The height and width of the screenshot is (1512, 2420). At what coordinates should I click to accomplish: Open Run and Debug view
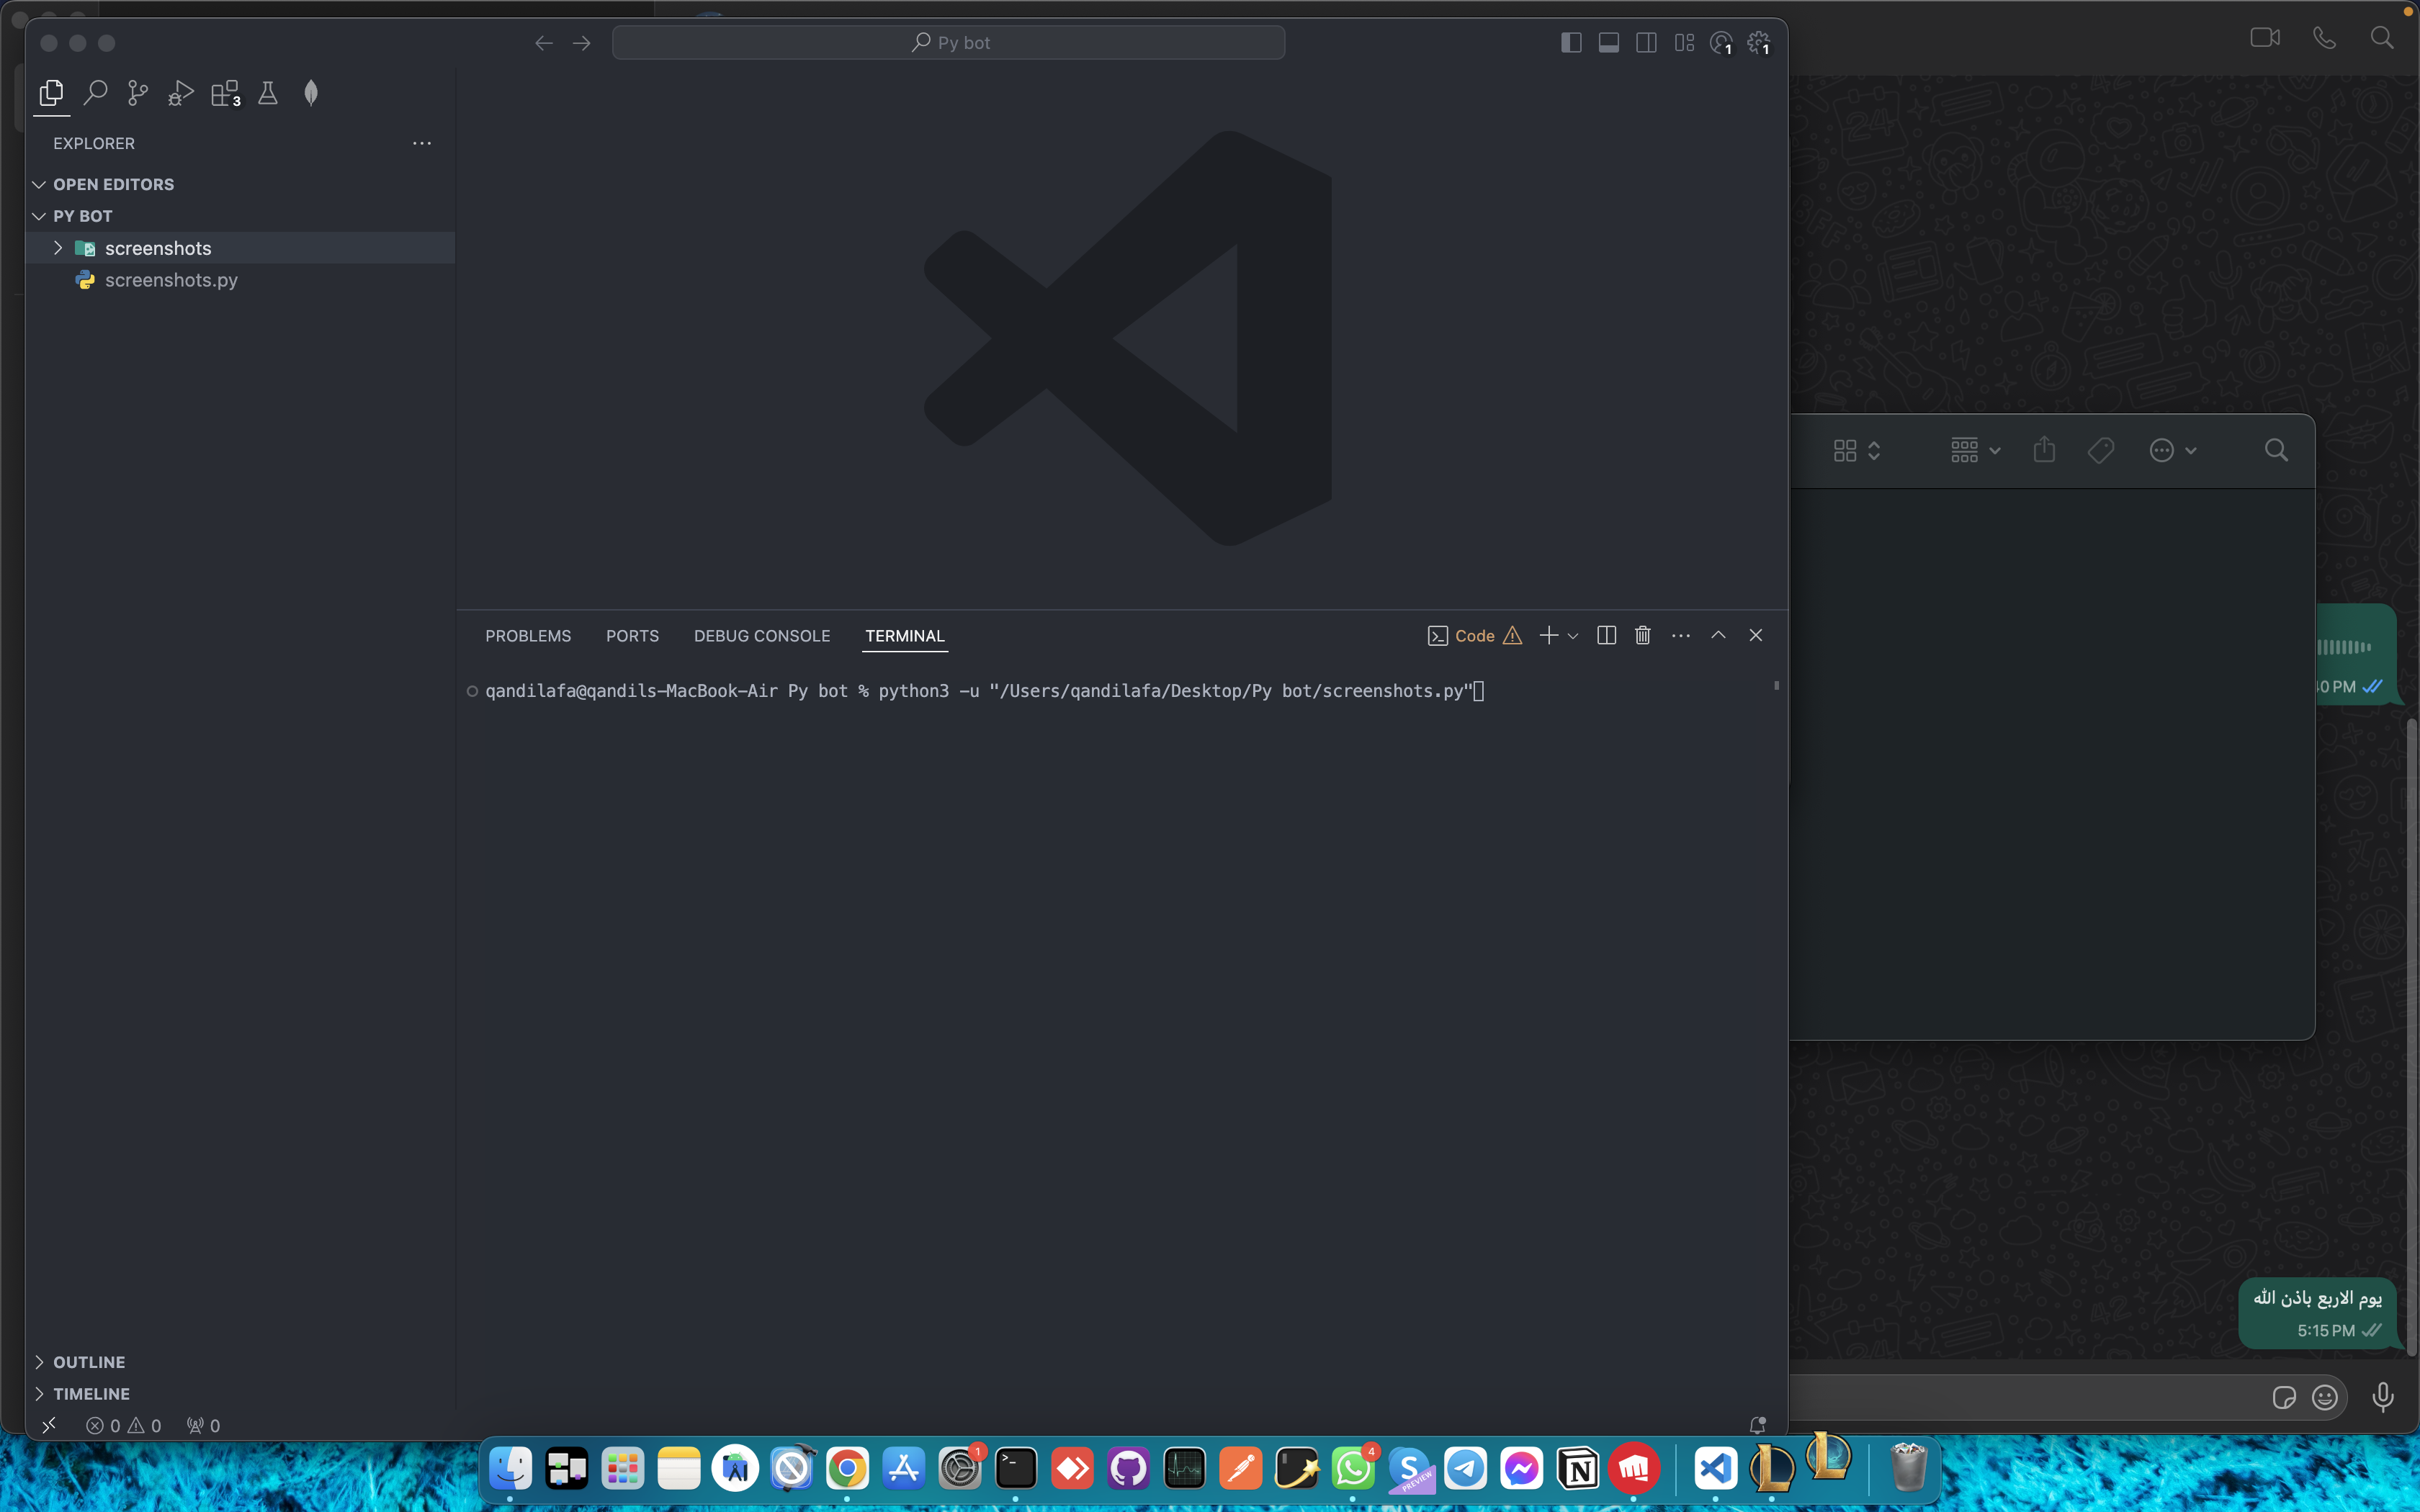[x=181, y=94]
